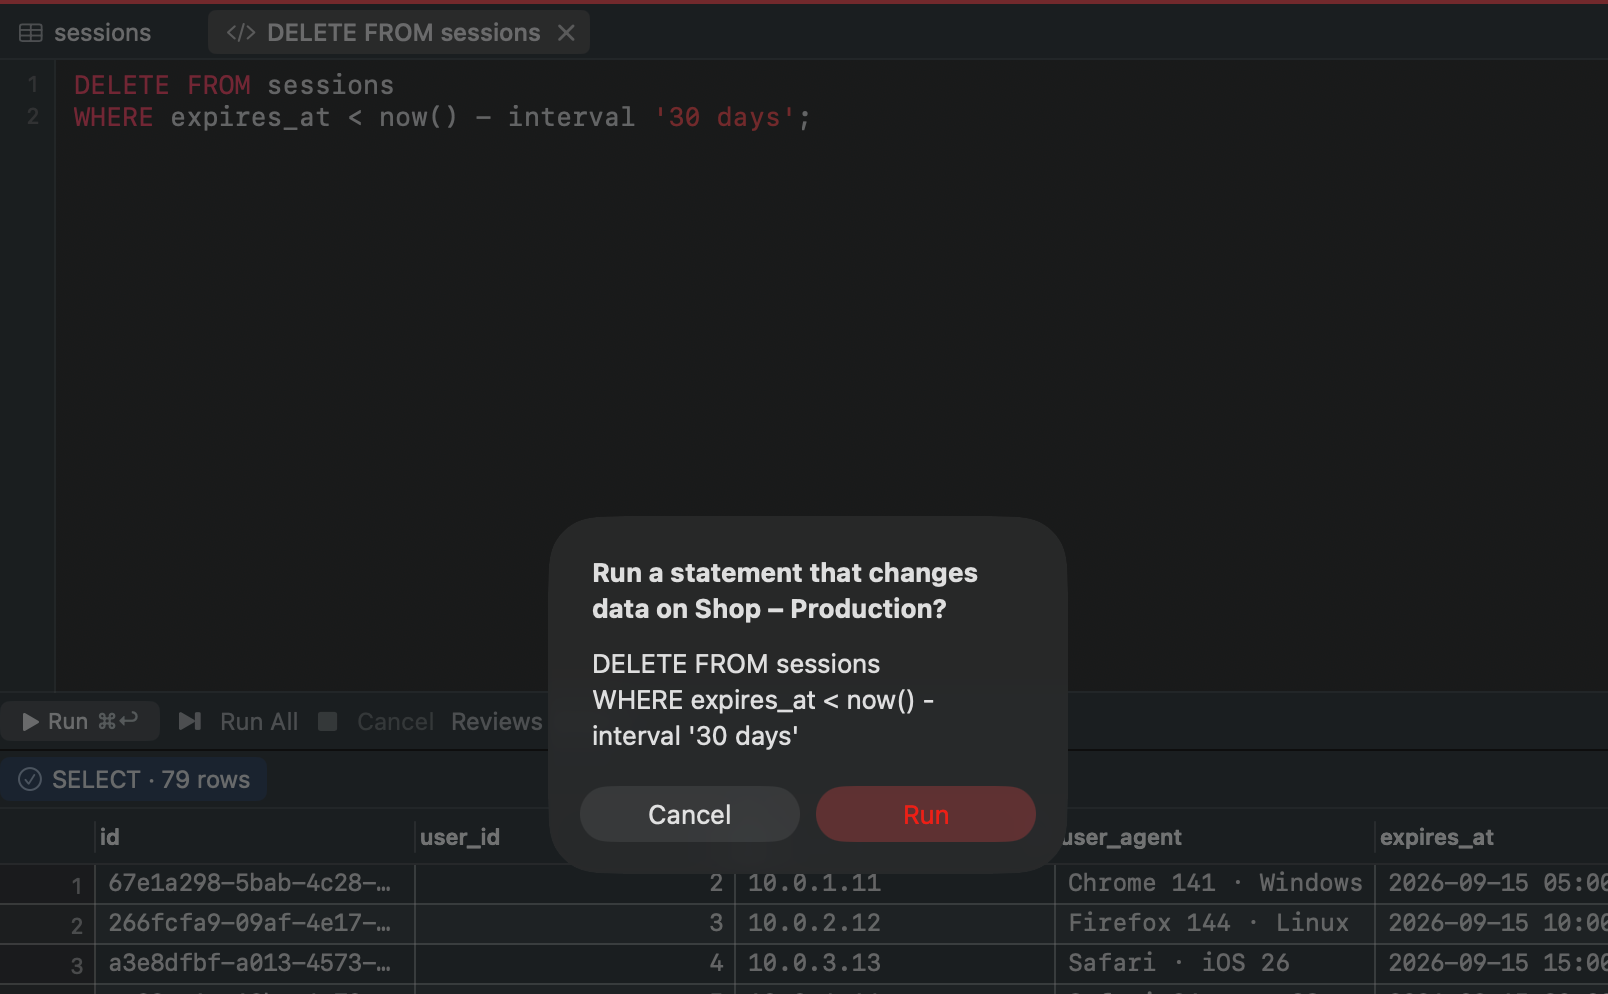Screen dimensions: 1608x994
Task: Select user_id value 3 in second row
Action: [575, 923]
